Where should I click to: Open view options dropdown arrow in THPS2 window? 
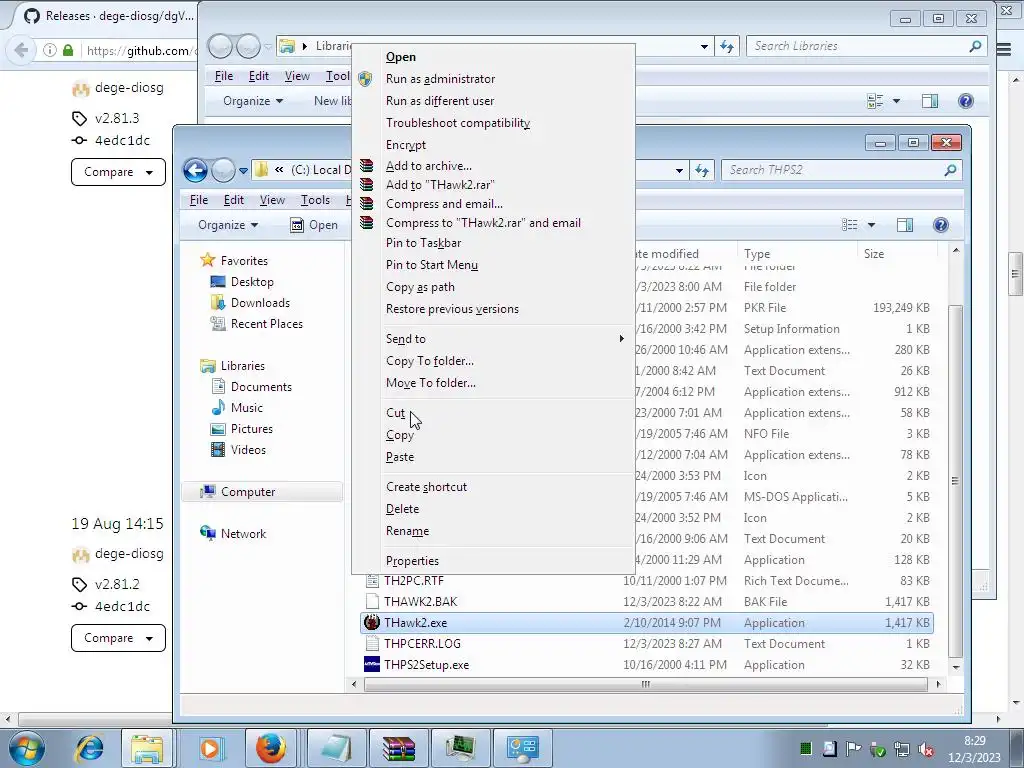(x=871, y=225)
